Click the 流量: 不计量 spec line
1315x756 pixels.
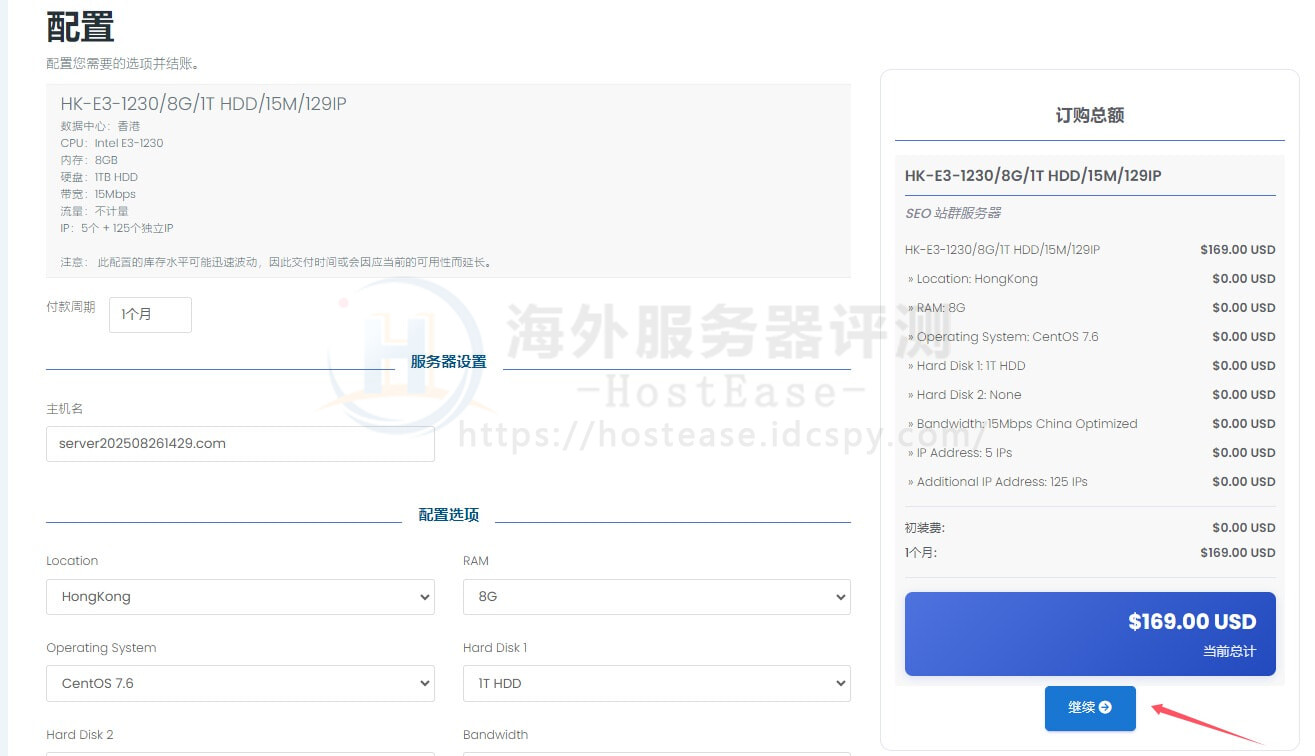(x=94, y=211)
